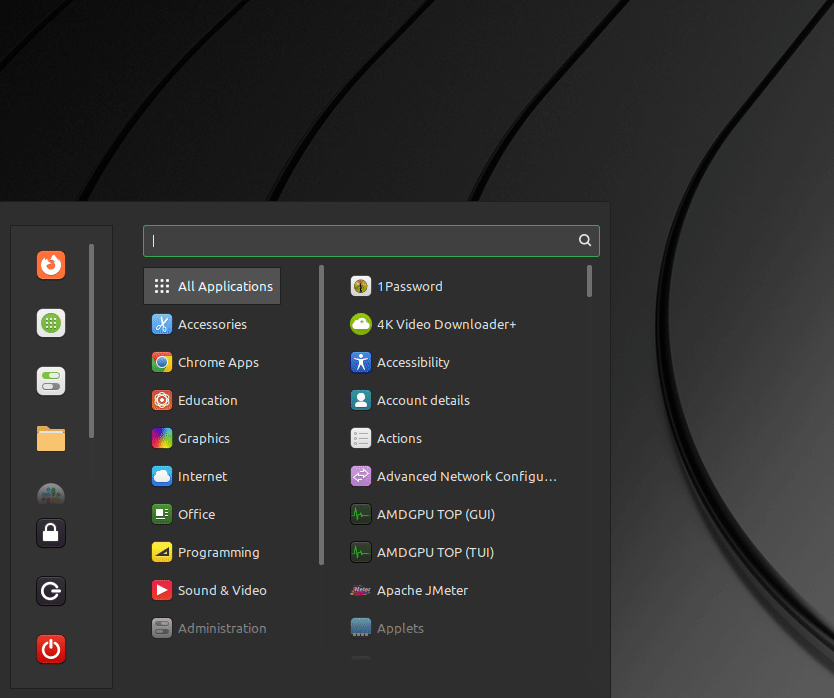834x698 pixels.
Task: Open System Settings toggle-switch icon
Action: coord(51,381)
